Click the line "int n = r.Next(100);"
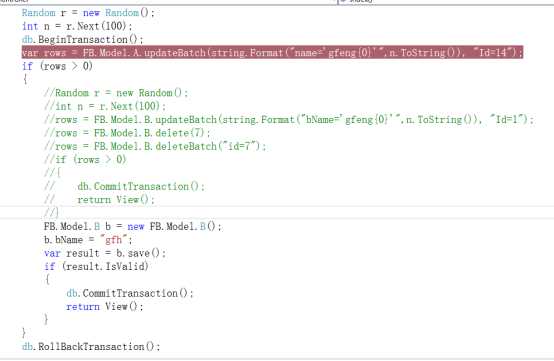The height and width of the screenshot is (361, 554). [77, 26]
